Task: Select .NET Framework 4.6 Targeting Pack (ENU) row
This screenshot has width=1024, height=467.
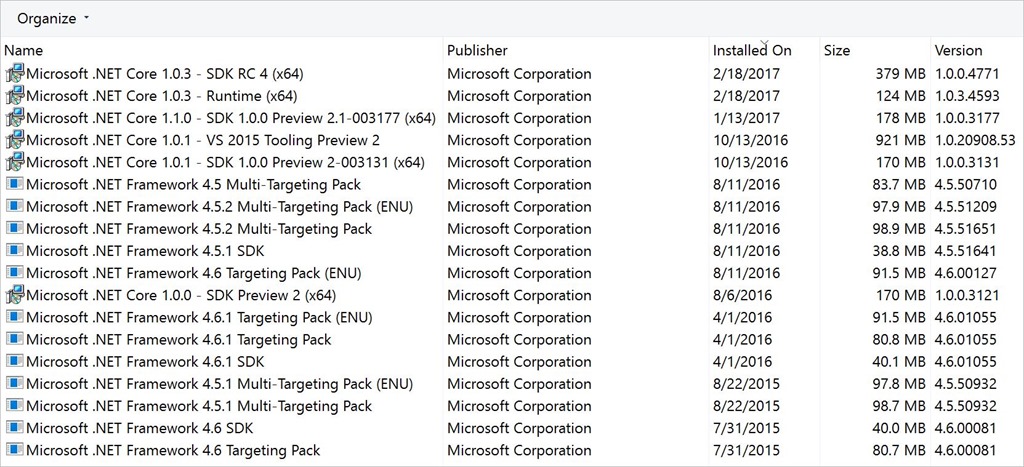Action: pos(193,273)
